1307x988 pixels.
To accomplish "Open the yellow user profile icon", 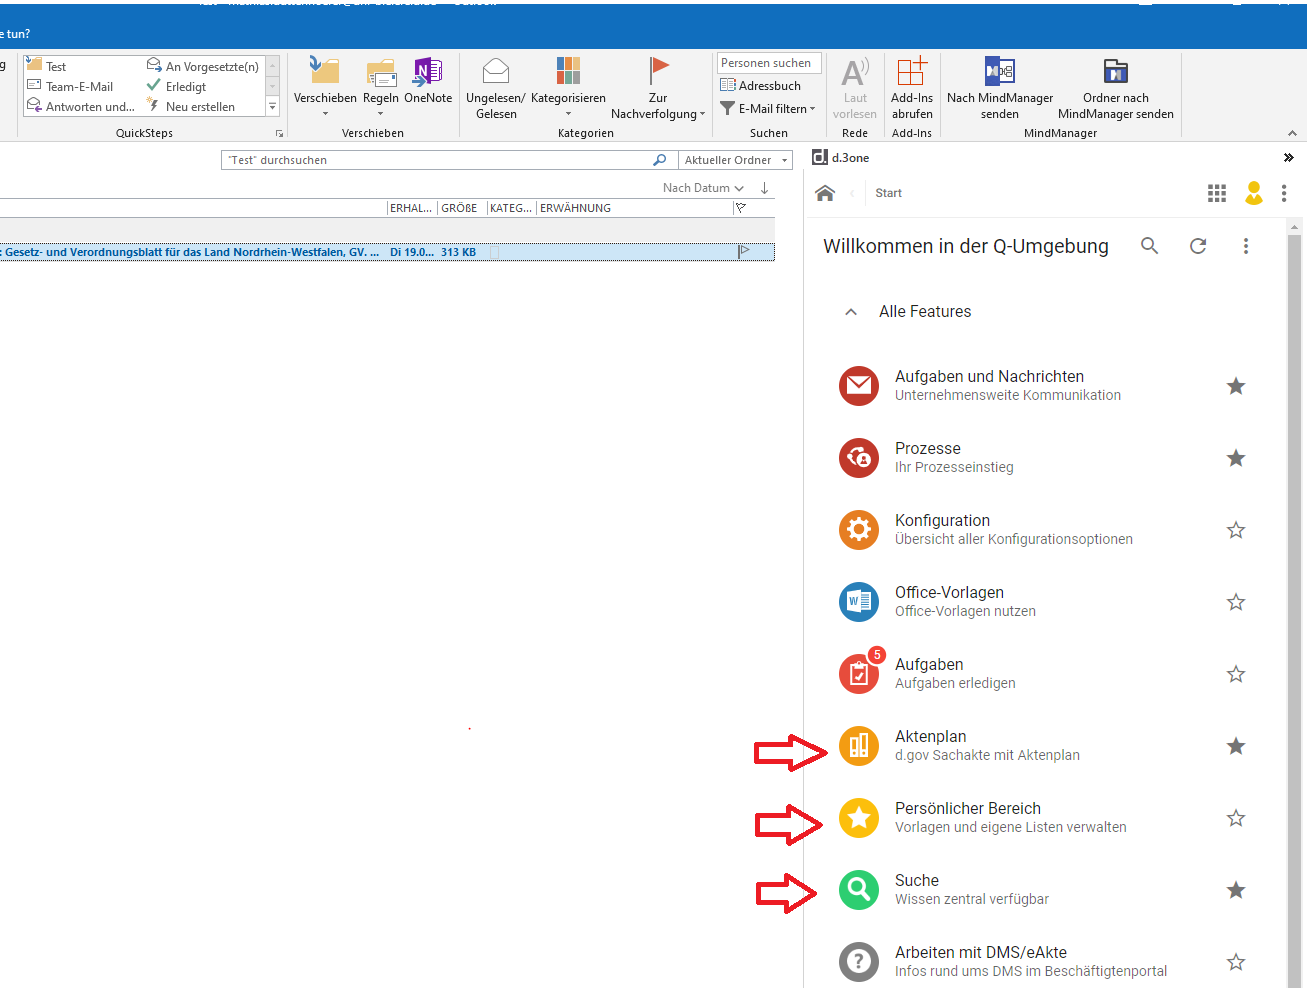I will click(x=1254, y=193).
